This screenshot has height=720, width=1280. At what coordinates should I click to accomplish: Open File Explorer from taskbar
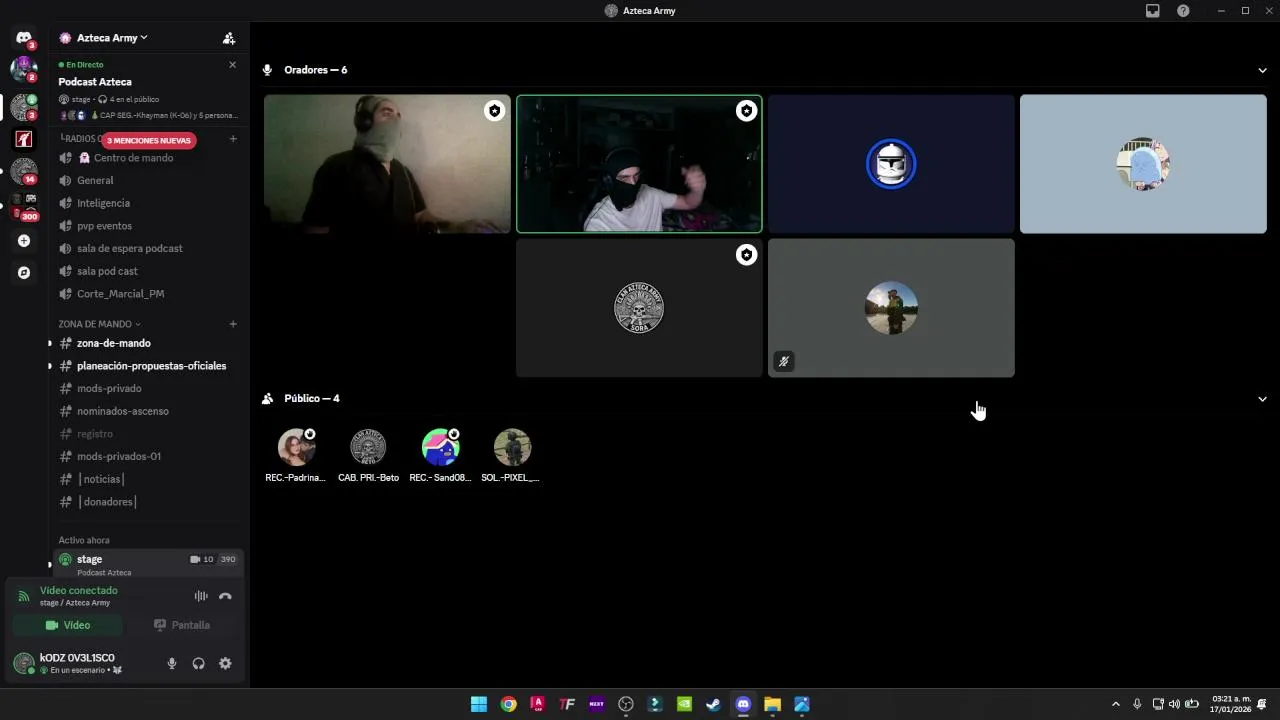pos(772,704)
